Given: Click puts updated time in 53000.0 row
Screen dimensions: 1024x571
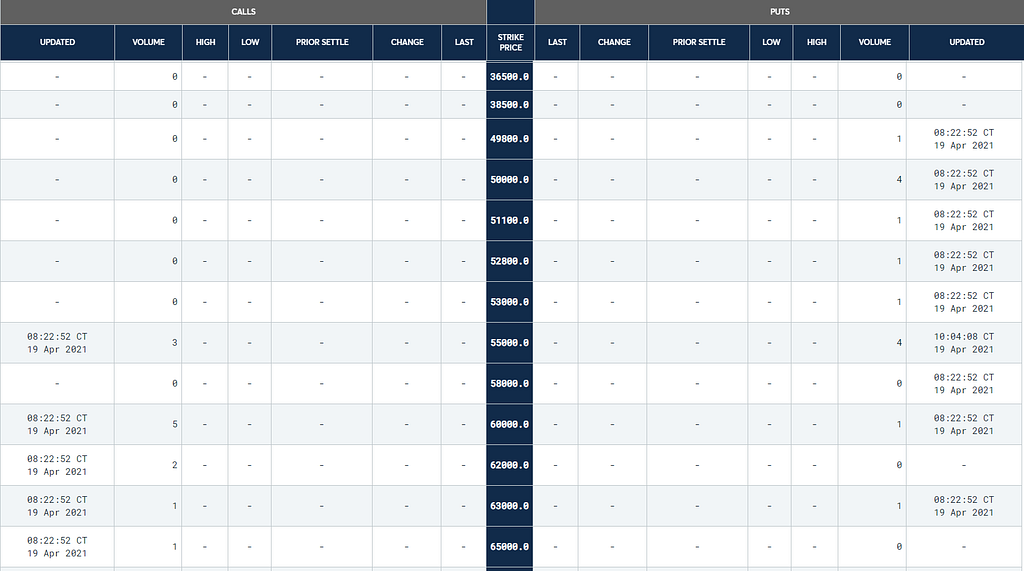Looking at the screenshot, I should coord(964,302).
